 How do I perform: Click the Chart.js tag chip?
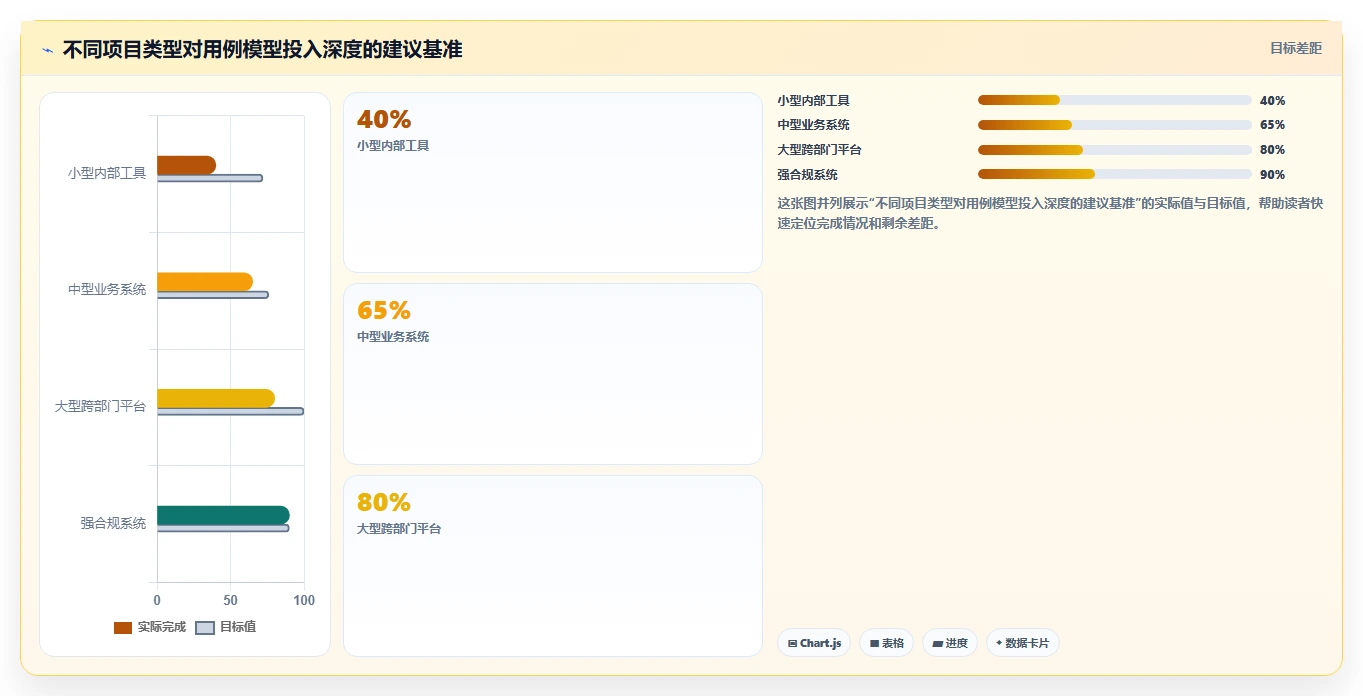[814, 643]
